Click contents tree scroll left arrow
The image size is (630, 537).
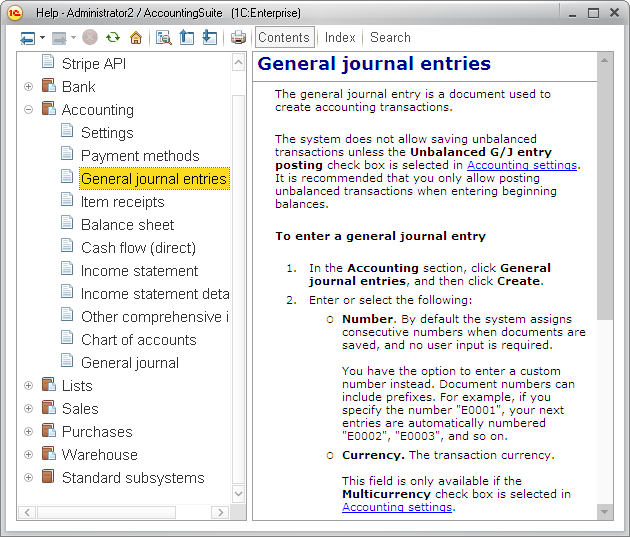tap(27, 512)
